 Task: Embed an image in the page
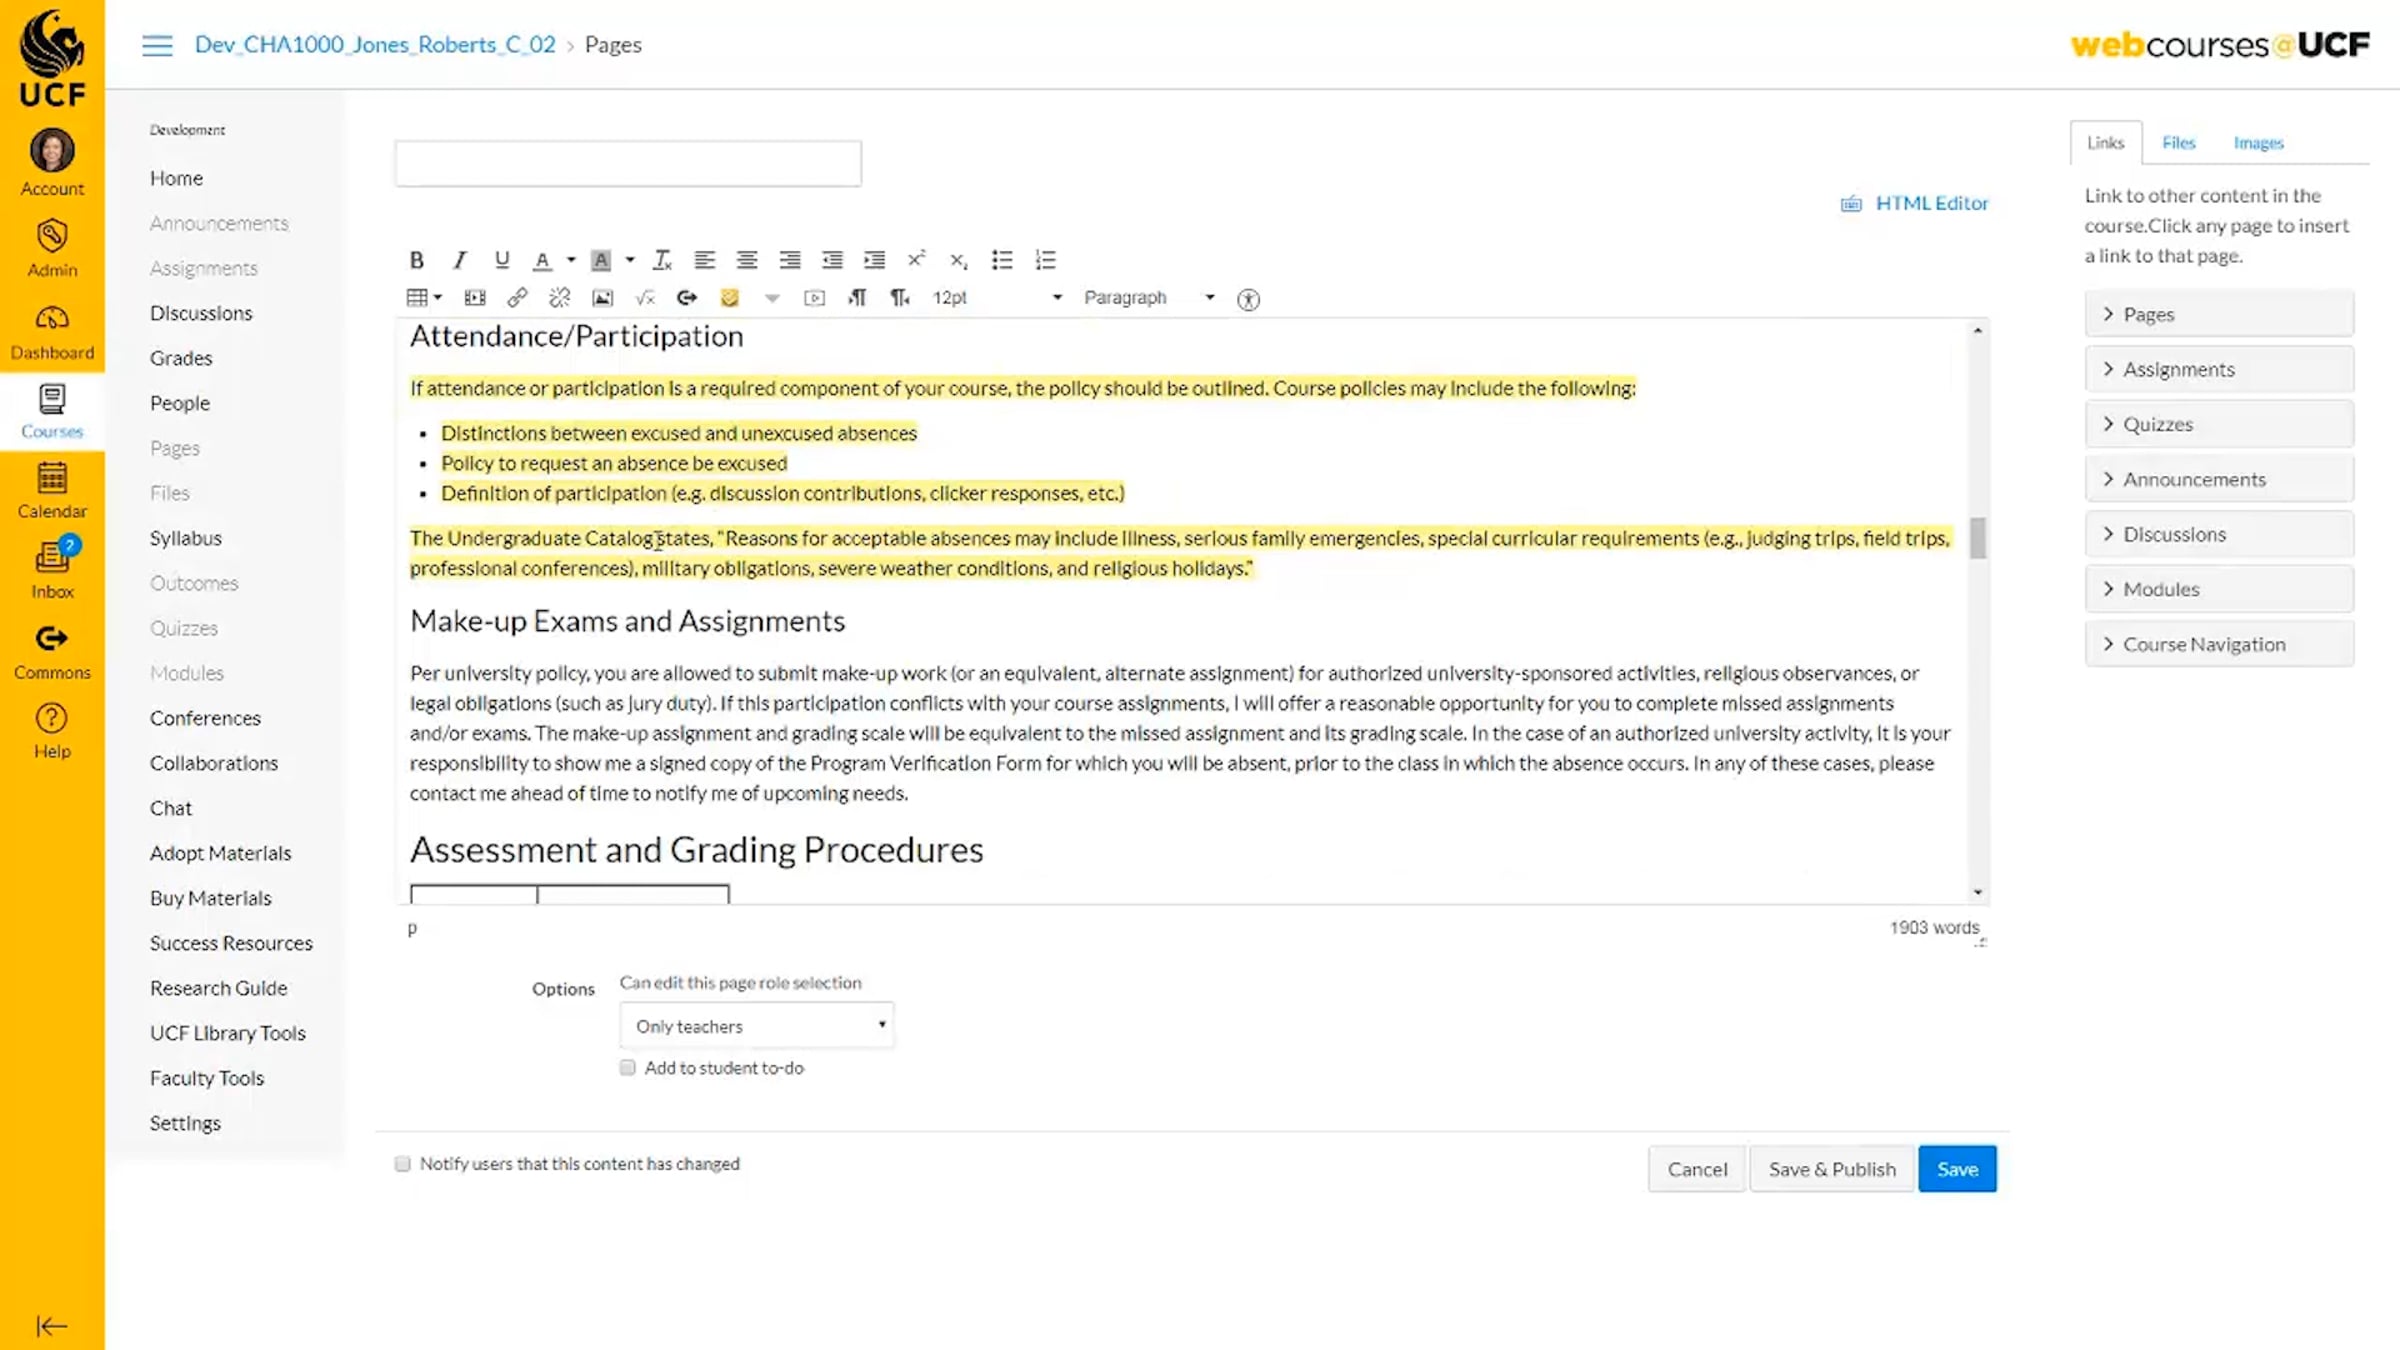(602, 298)
